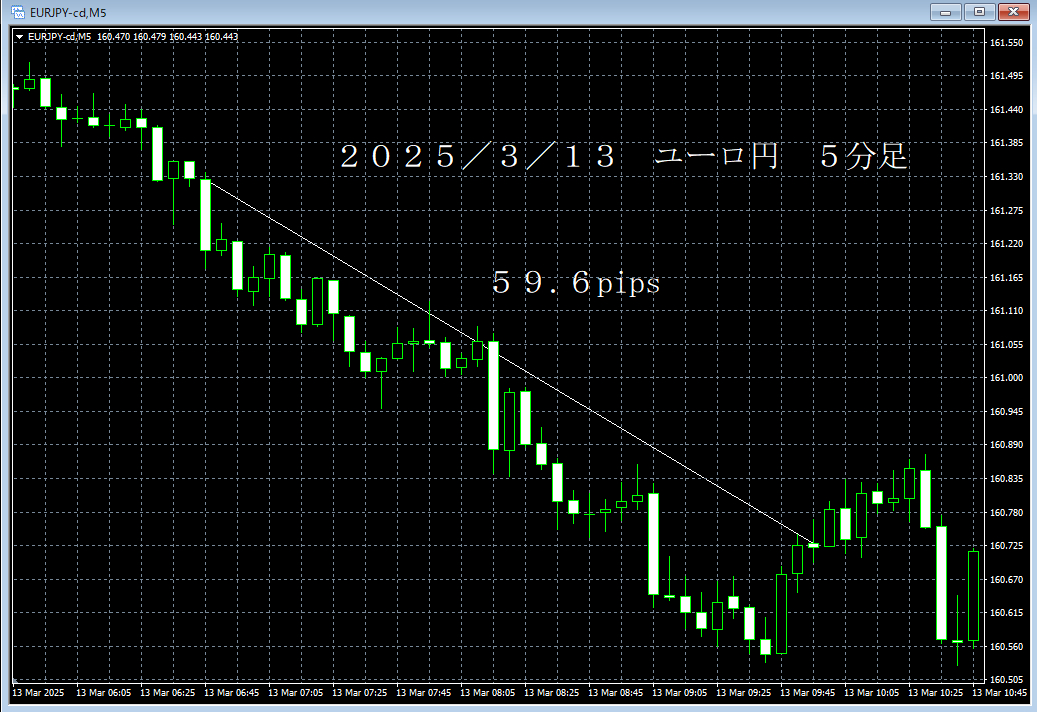Click time label '13 Mar 06:25' on axis
Image resolution: width=1037 pixels, height=712 pixels.
pos(167,693)
